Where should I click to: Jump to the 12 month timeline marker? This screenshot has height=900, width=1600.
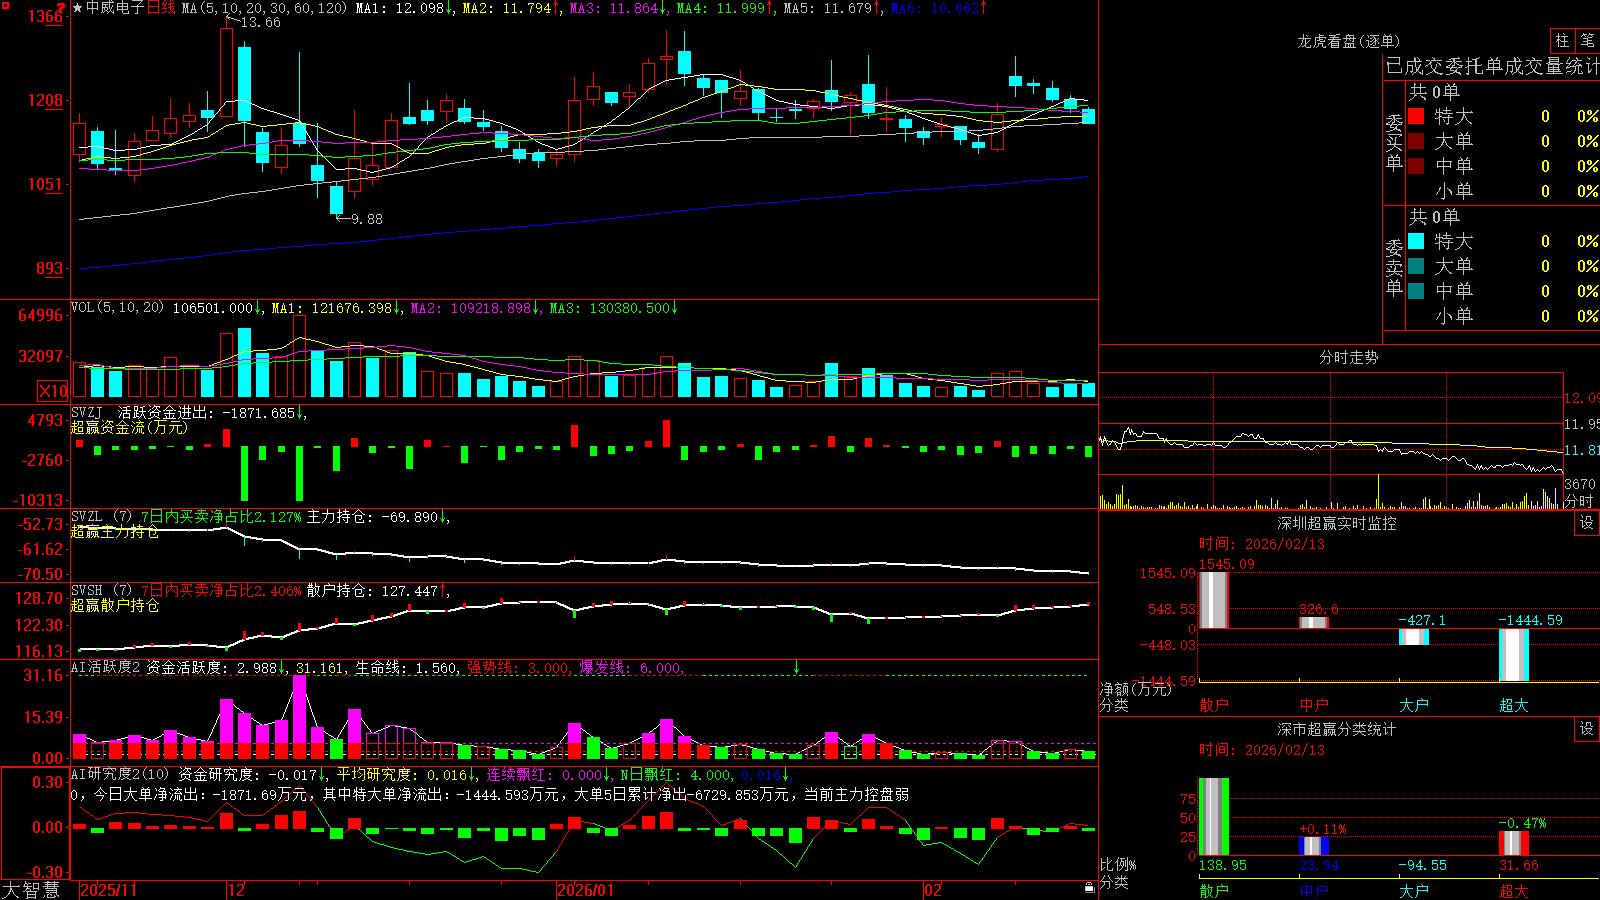pos(236,890)
